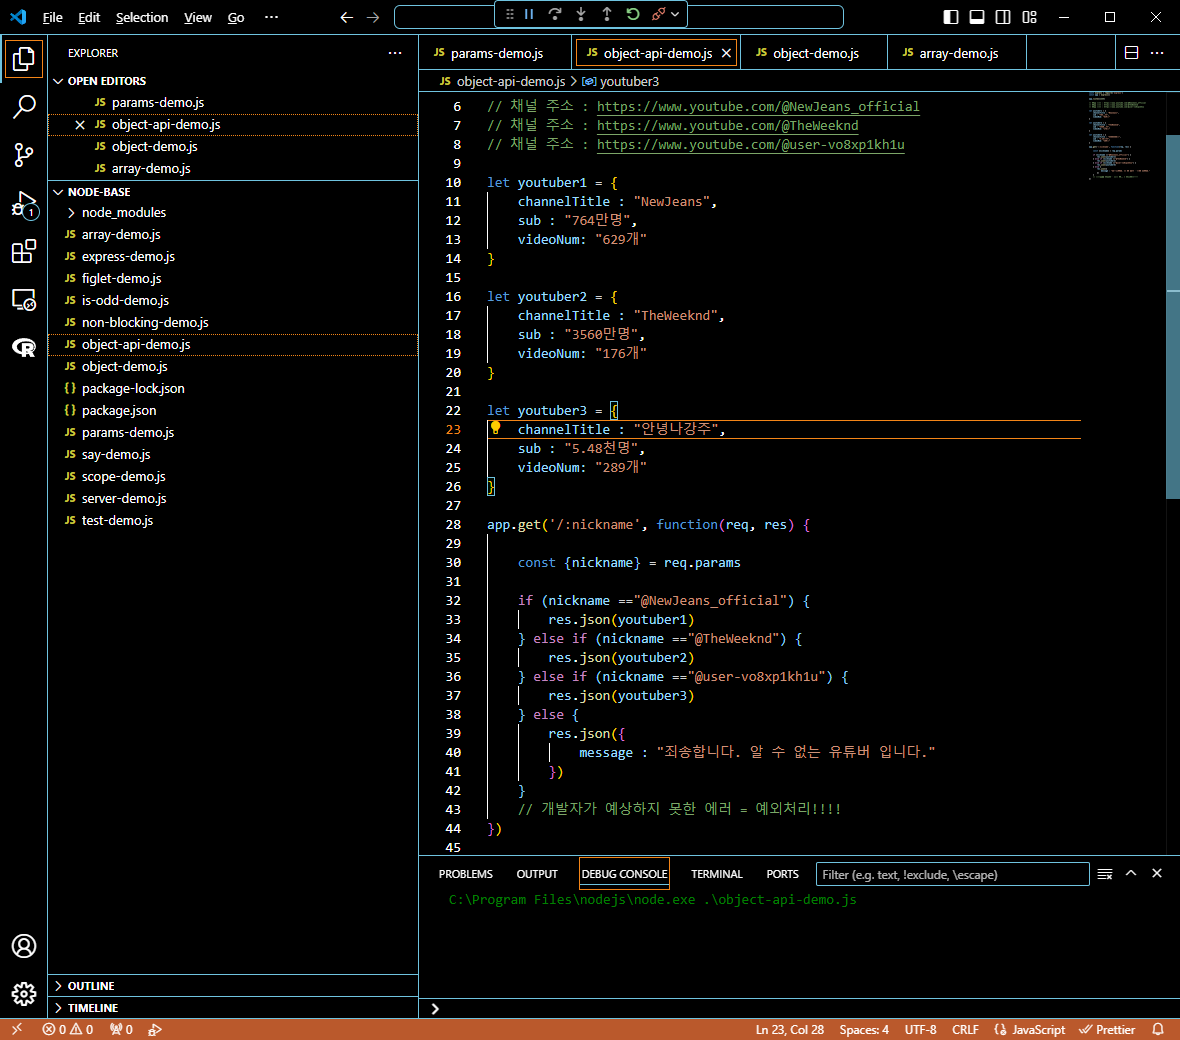Switch to the PORTS panel tab
The height and width of the screenshot is (1040, 1180).
point(782,874)
